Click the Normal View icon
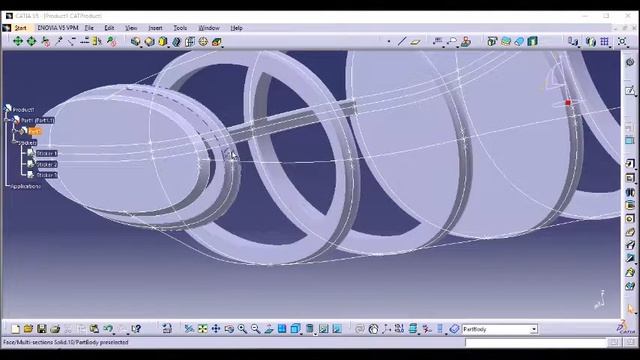640x360 pixels. coord(269,329)
